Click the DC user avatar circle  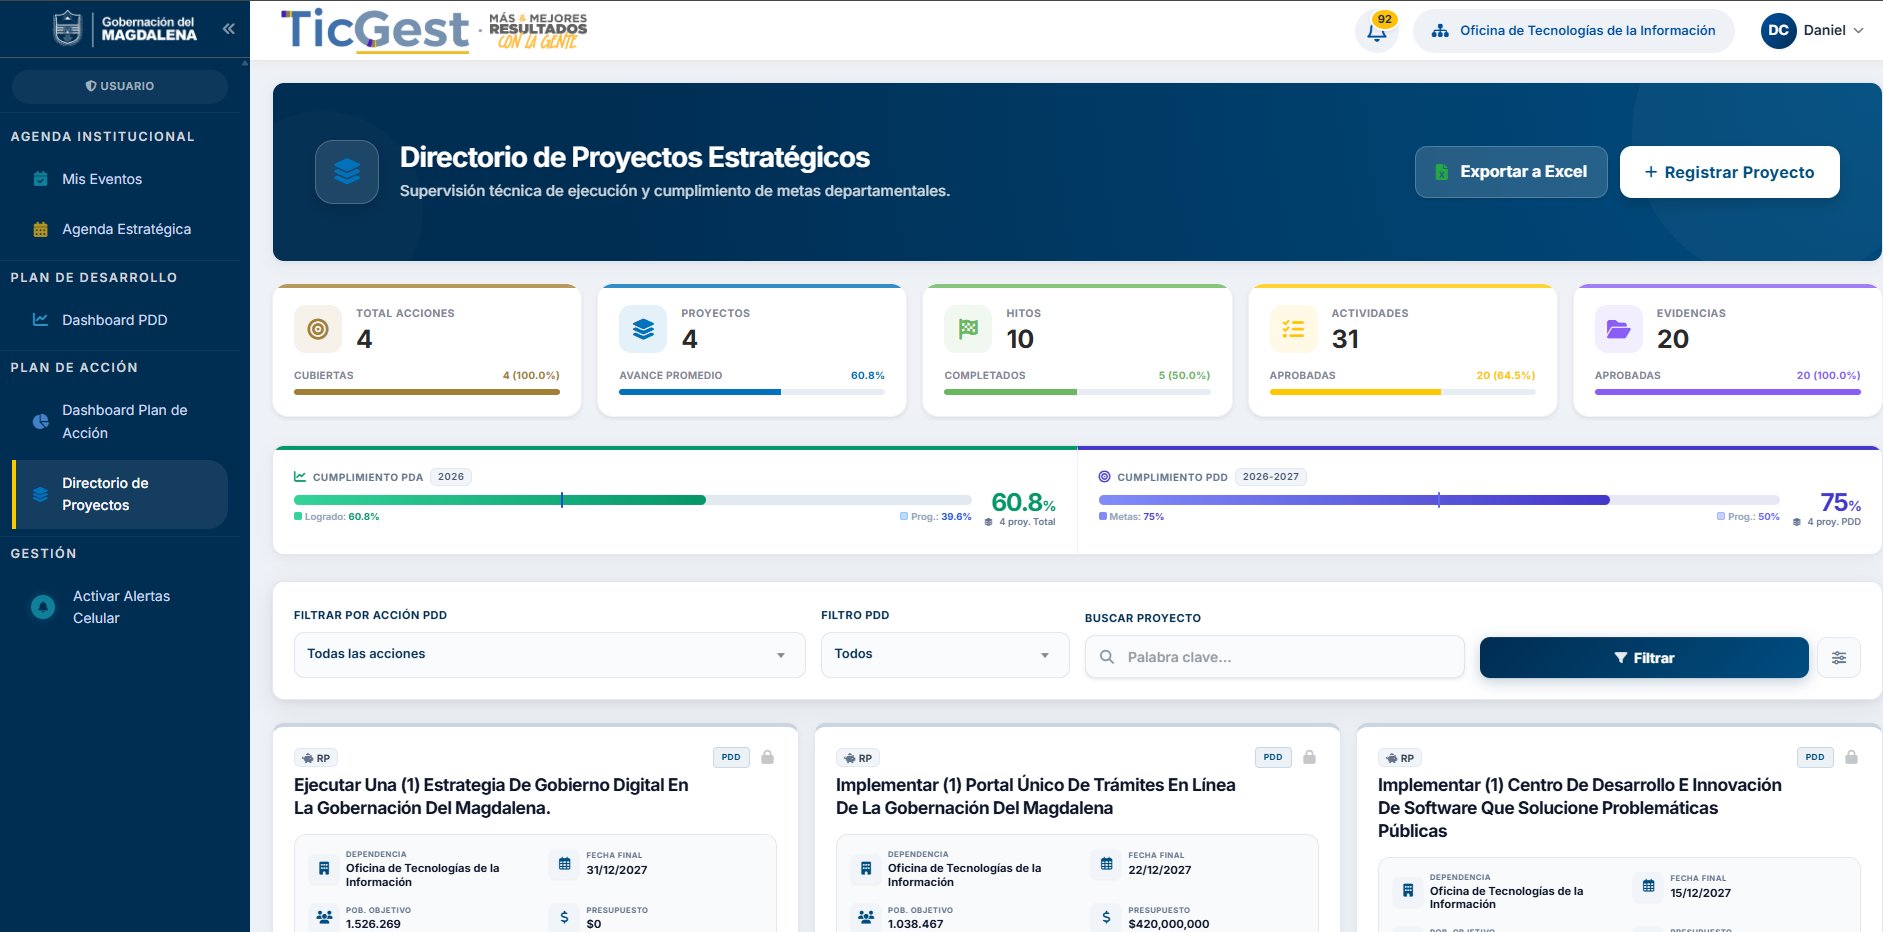pos(1778,30)
